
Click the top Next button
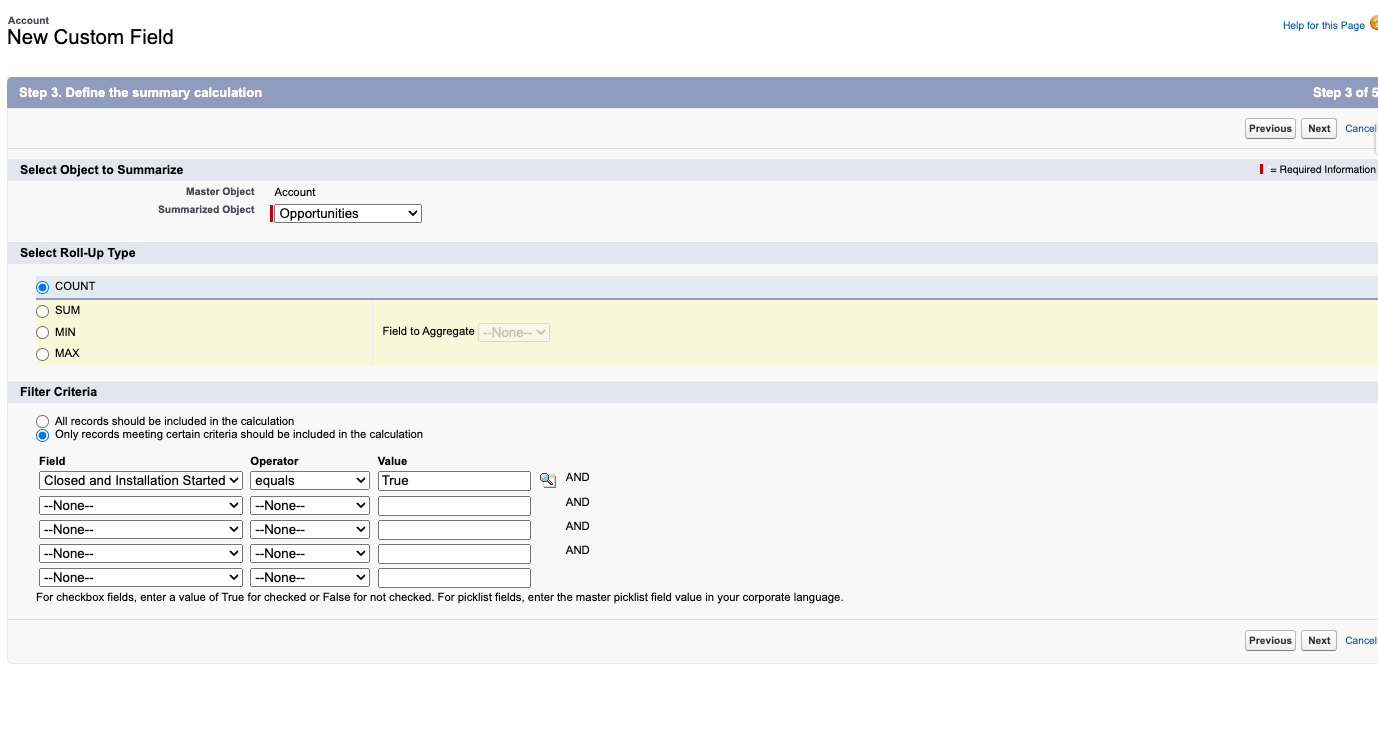click(1319, 128)
